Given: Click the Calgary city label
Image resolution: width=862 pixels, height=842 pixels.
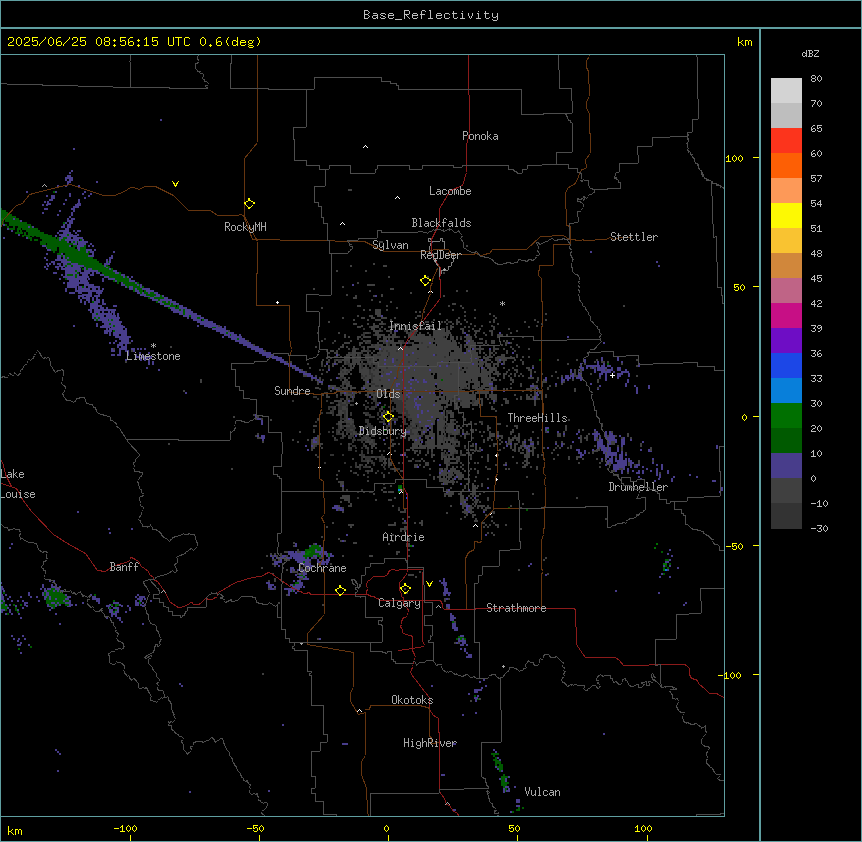Looking at the screenshot, I should (x=399, y=603).
